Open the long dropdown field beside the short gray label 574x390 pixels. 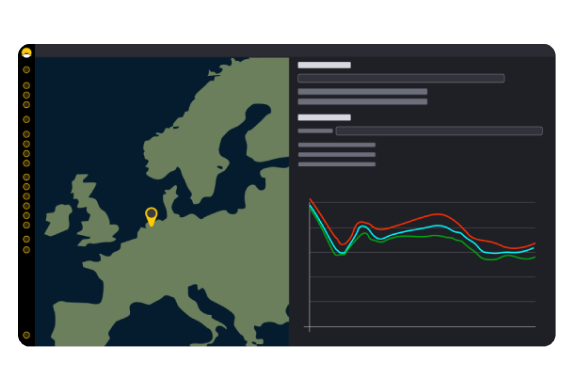439,131
